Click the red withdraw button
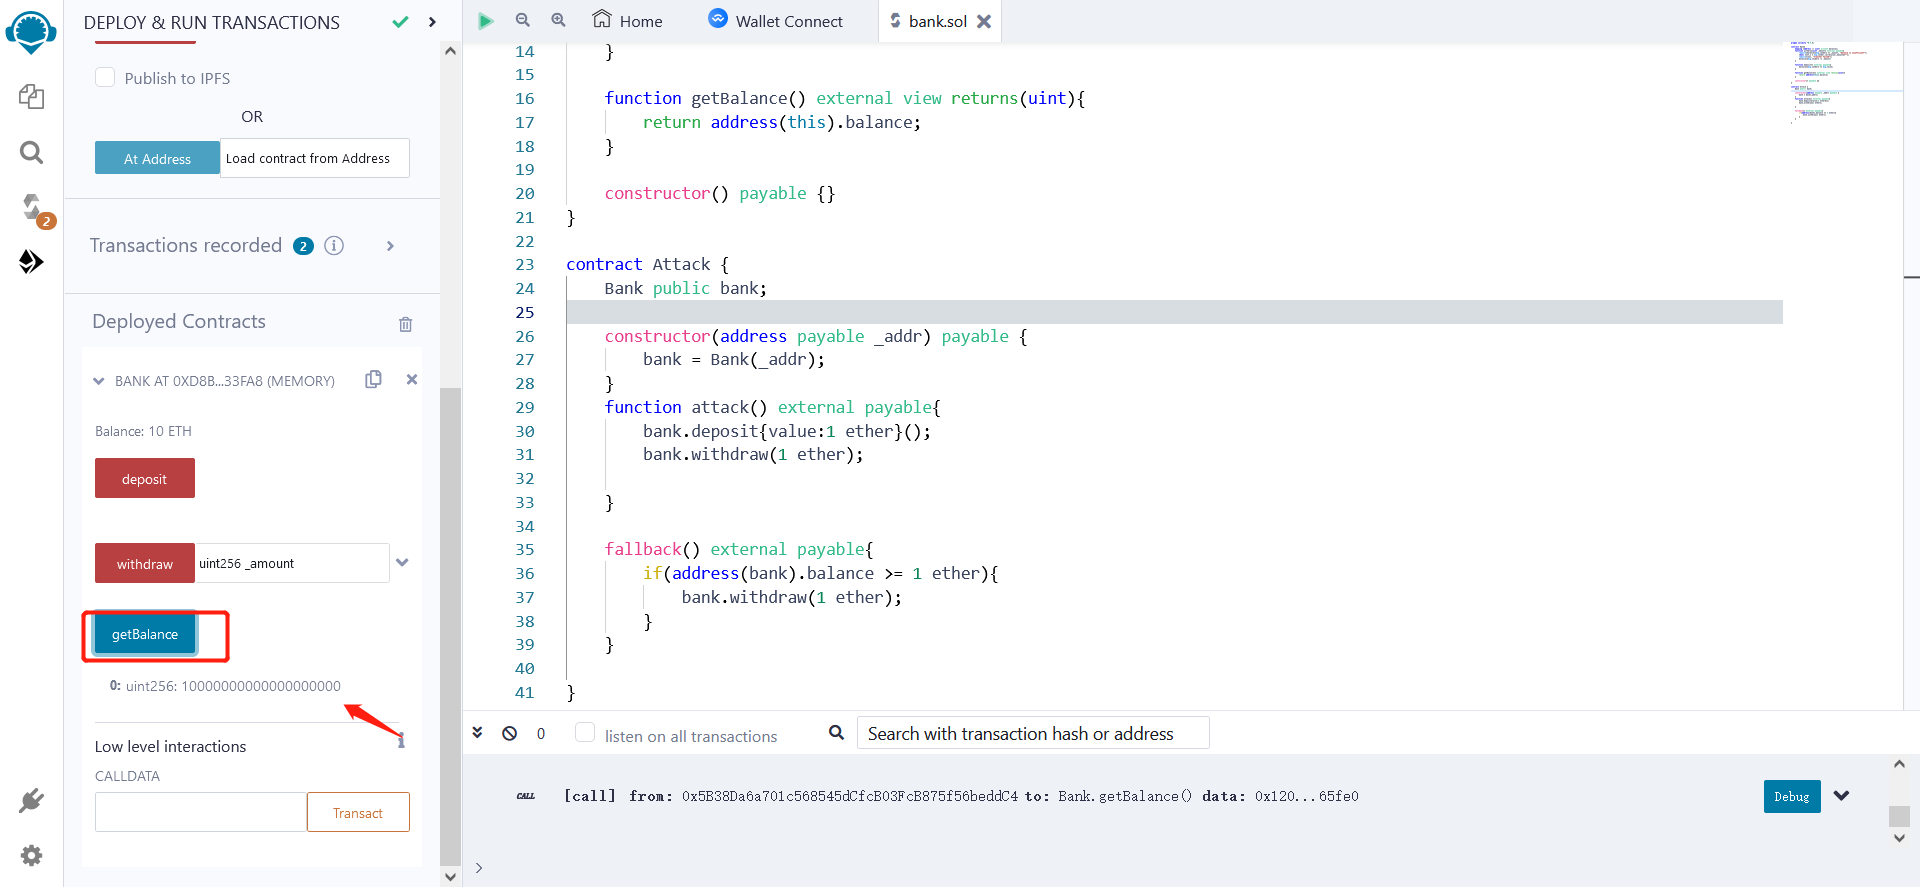The image size is (1920, 887). click(145, 563)
